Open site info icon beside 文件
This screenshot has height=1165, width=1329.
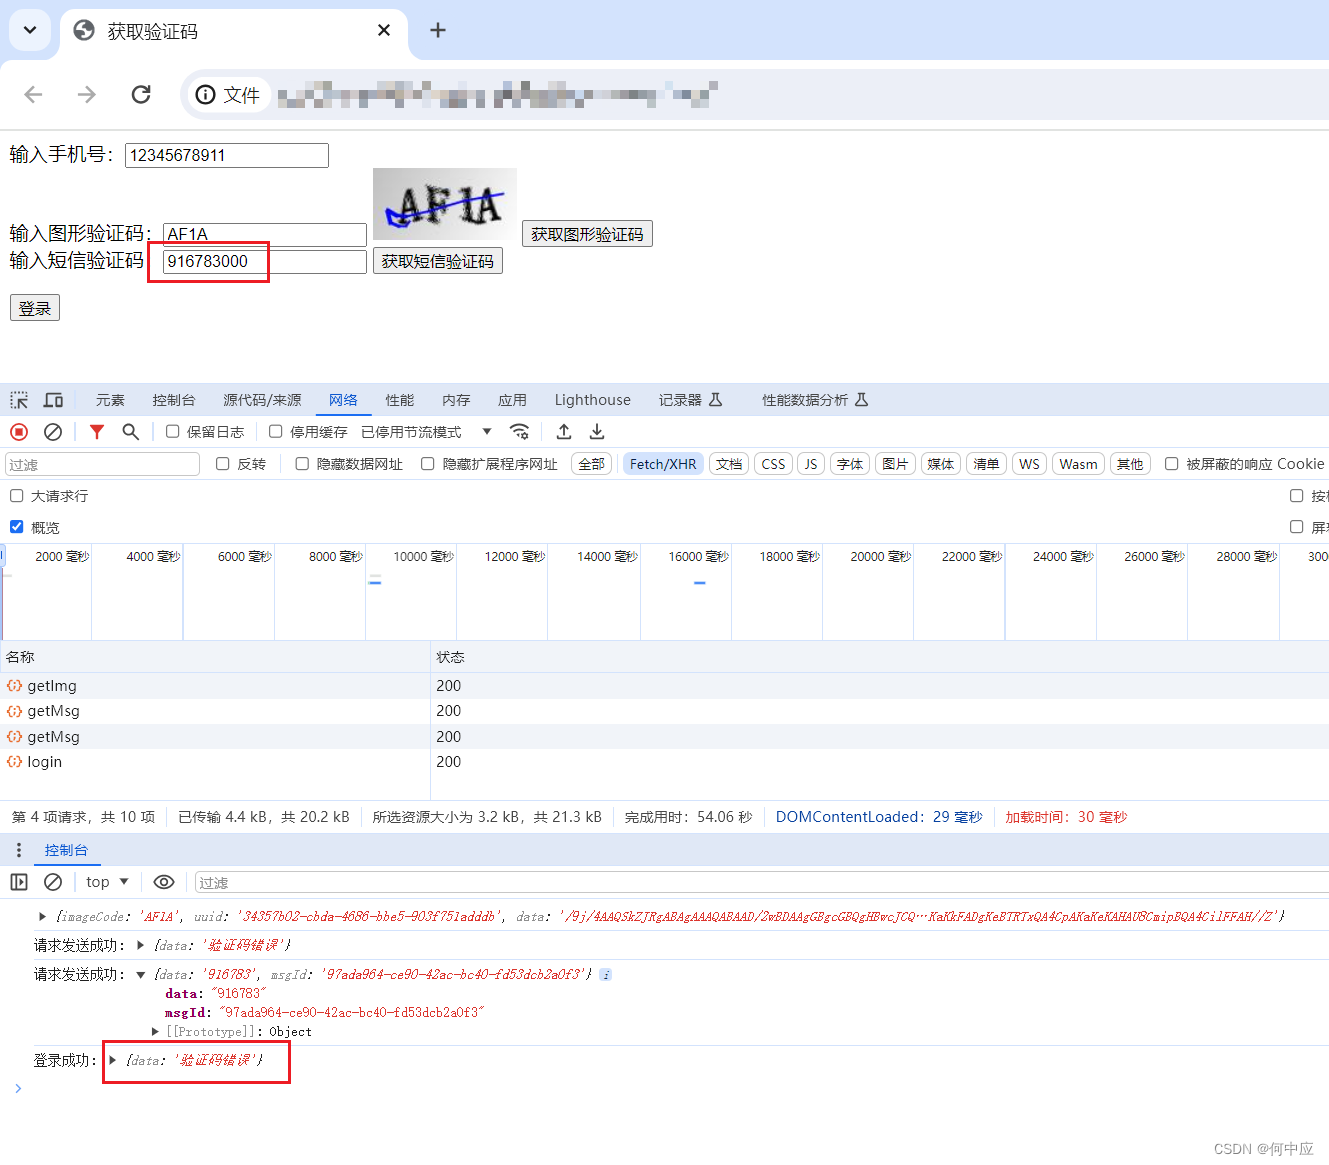(x=205, y=95)
